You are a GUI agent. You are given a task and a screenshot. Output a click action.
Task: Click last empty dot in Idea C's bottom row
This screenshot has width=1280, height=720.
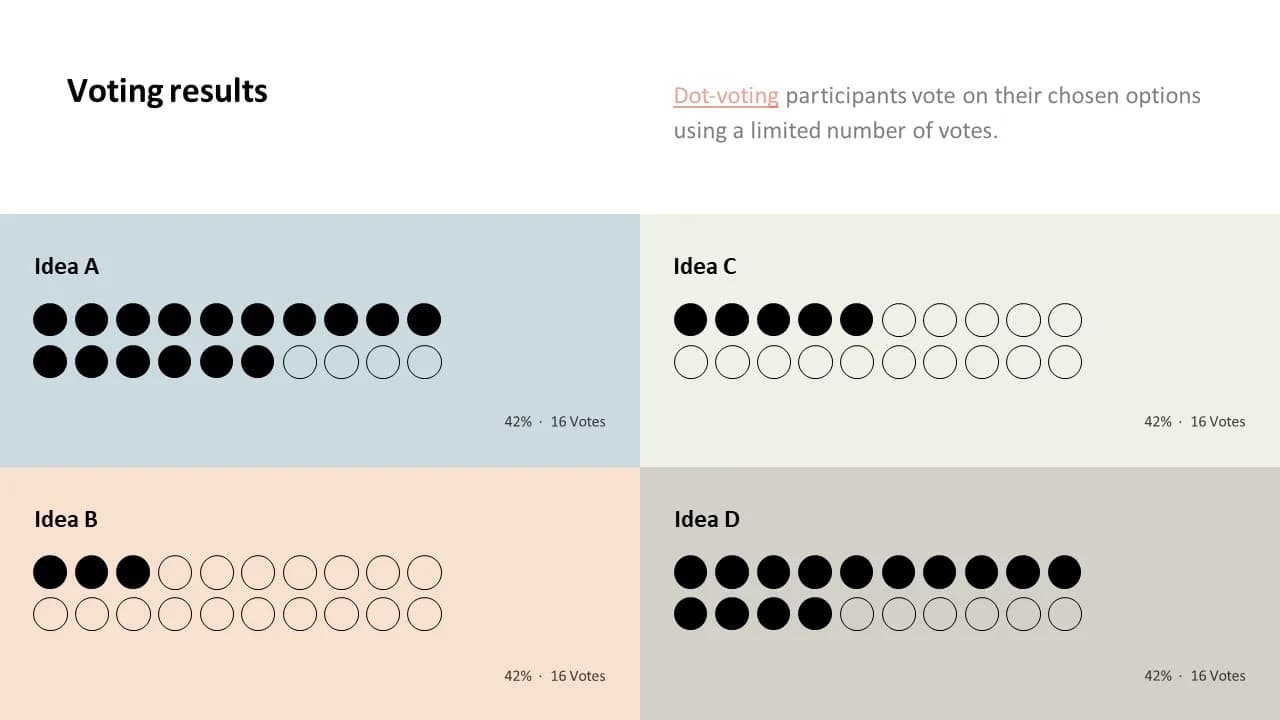tap(1065, 362)
